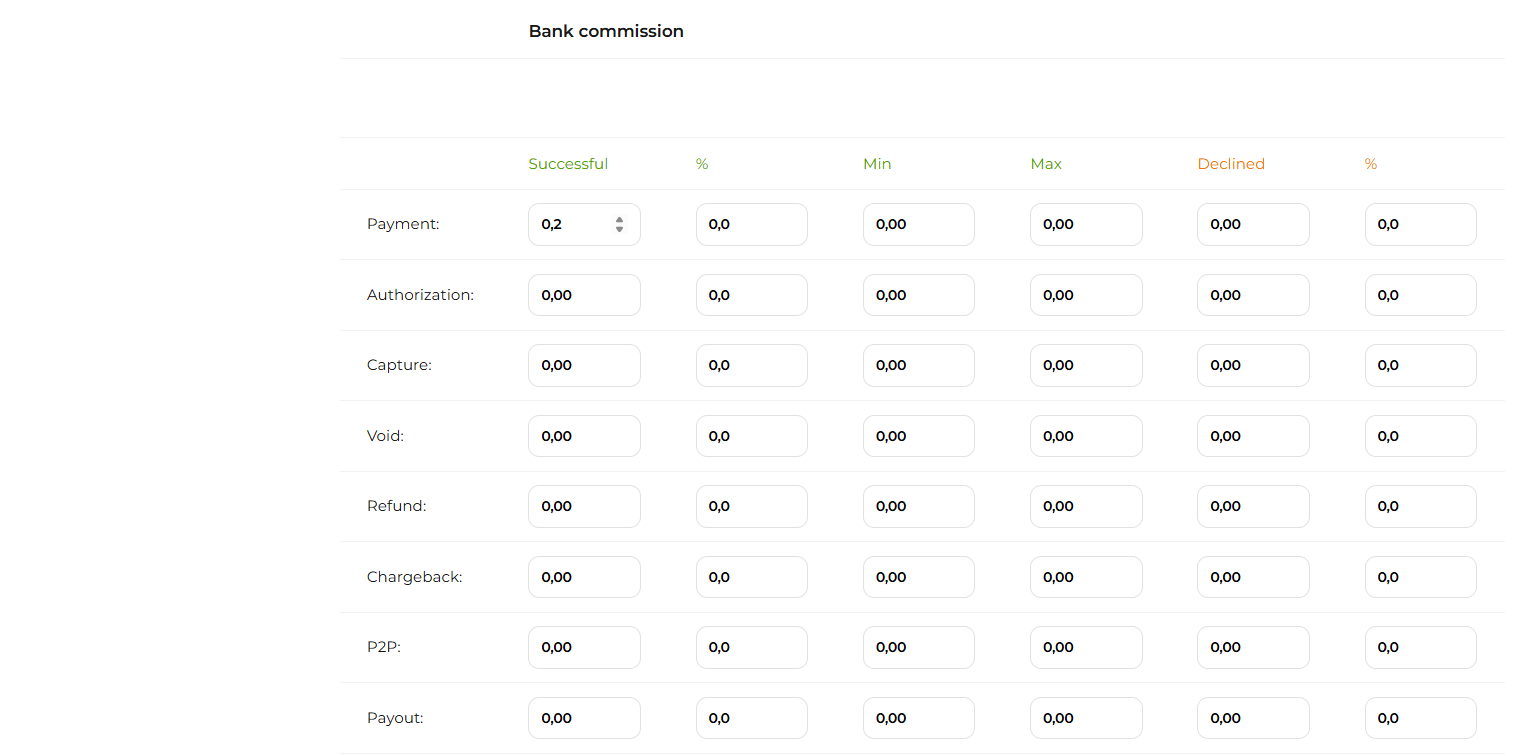Focus the Refund Successful amount field

click(x=584, y=507)
